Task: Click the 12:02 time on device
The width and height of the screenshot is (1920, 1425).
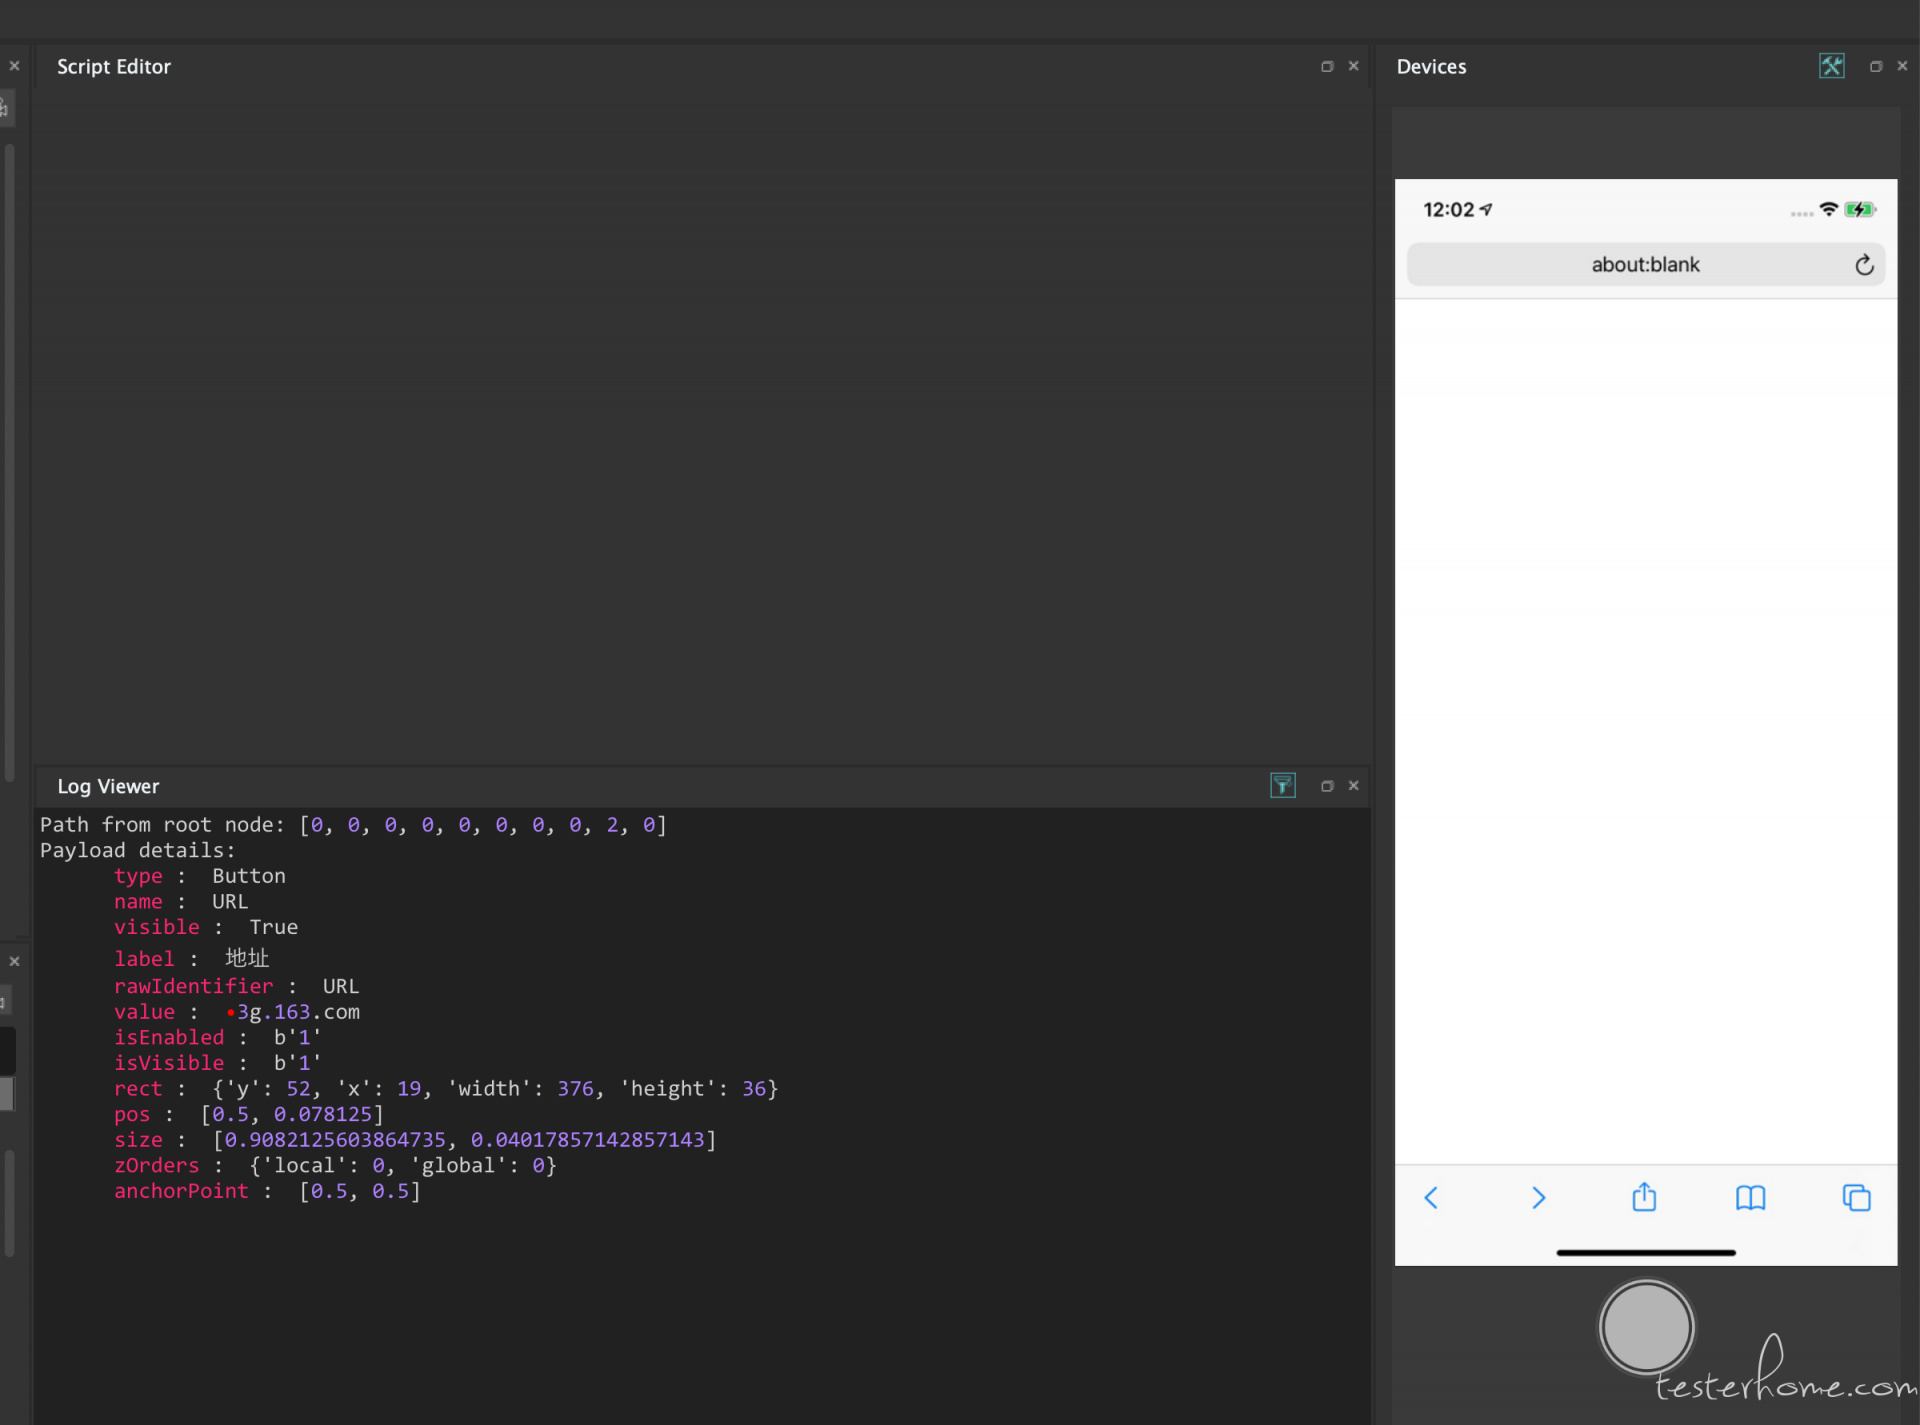Action: pos(1448,210)
